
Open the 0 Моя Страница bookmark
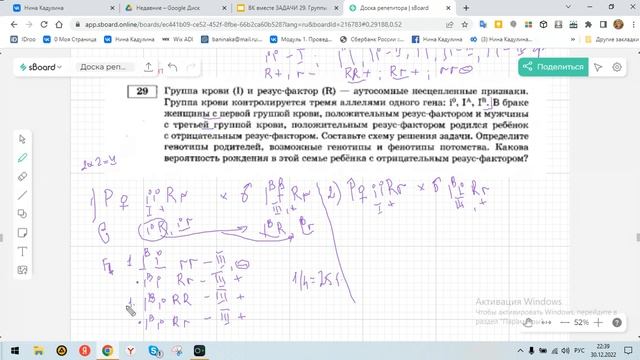pos(70,39)
